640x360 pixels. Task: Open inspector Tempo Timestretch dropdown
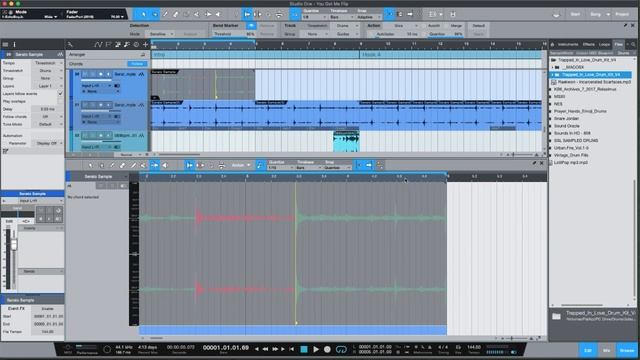[48, 63]
